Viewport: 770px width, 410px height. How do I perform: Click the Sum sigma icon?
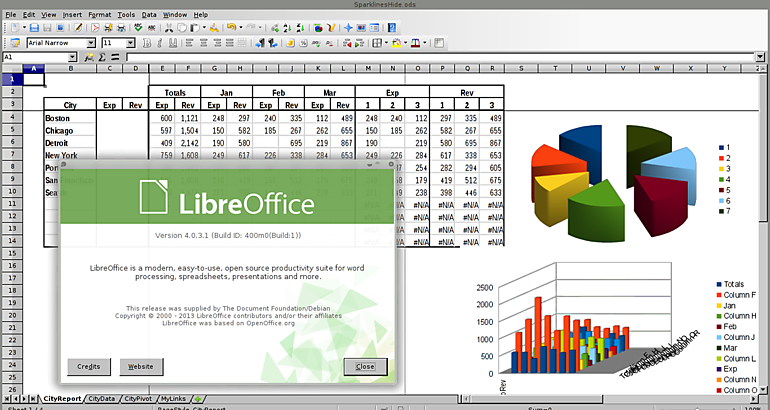click(102, 57)
